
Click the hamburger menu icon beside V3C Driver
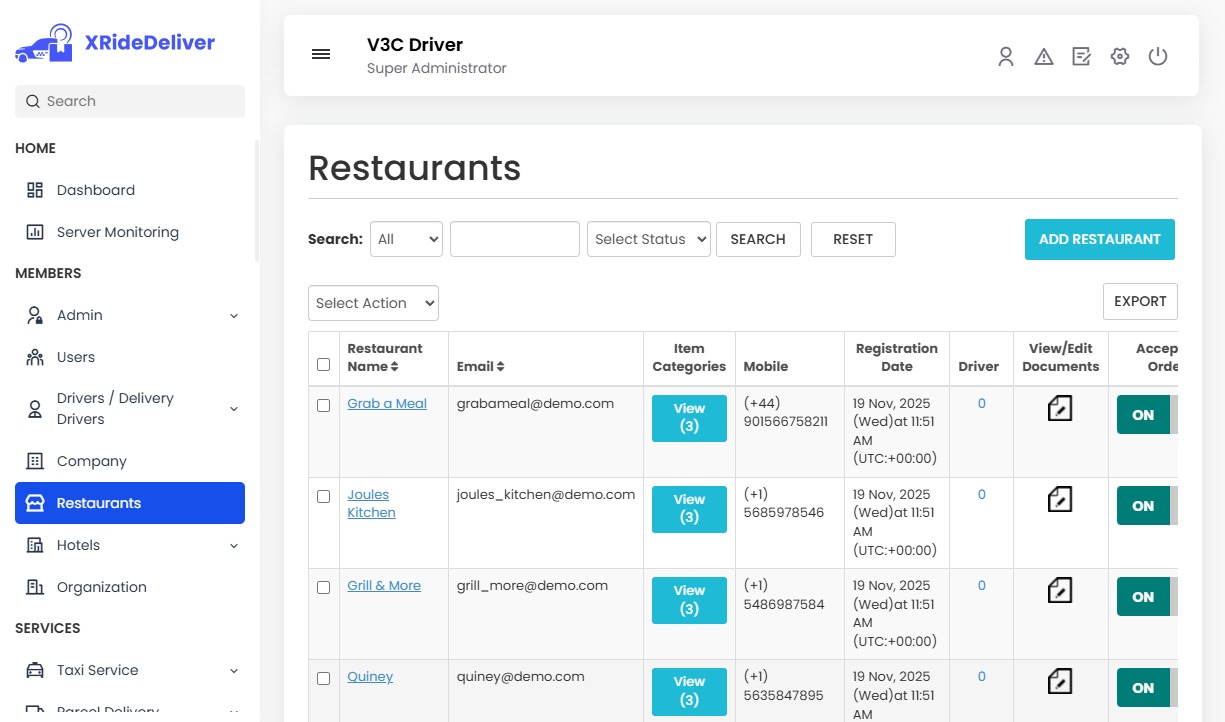(x=321, y=54)
